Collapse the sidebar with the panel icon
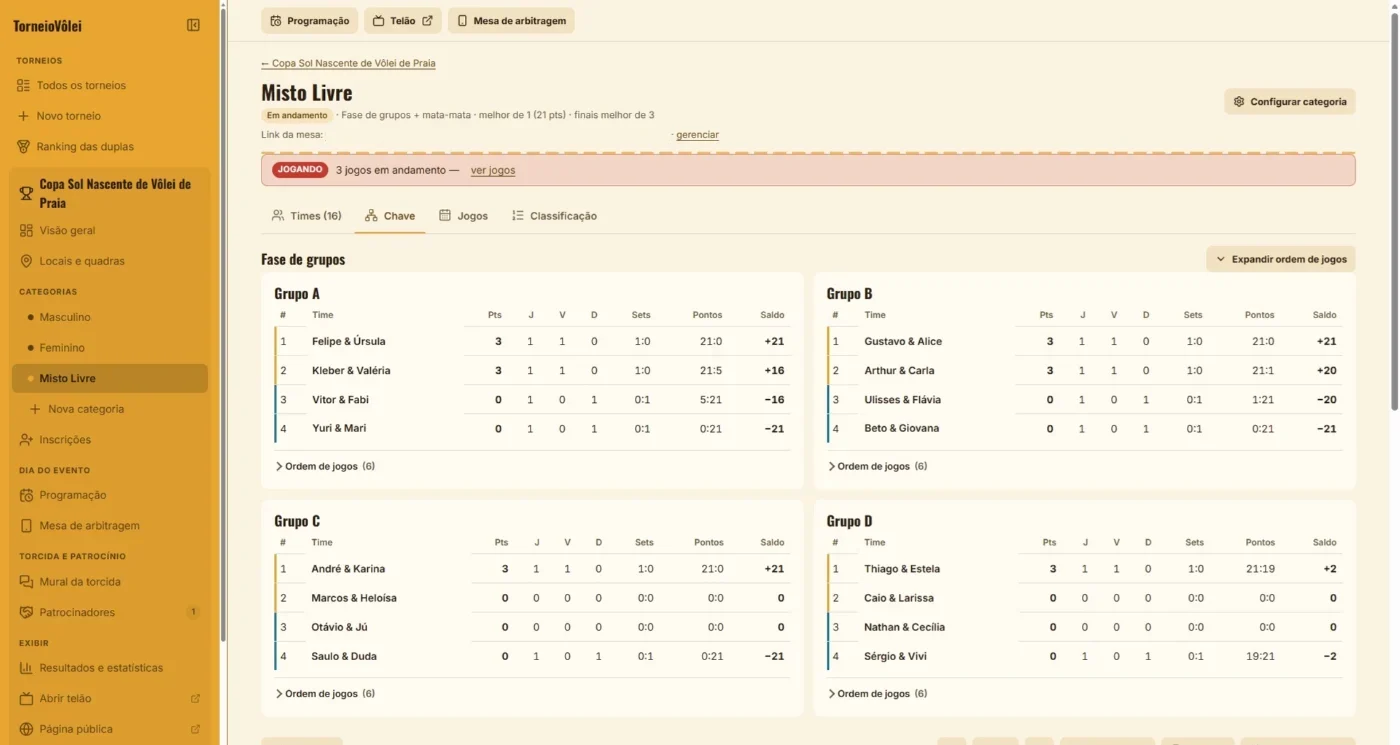 point(193,25)
